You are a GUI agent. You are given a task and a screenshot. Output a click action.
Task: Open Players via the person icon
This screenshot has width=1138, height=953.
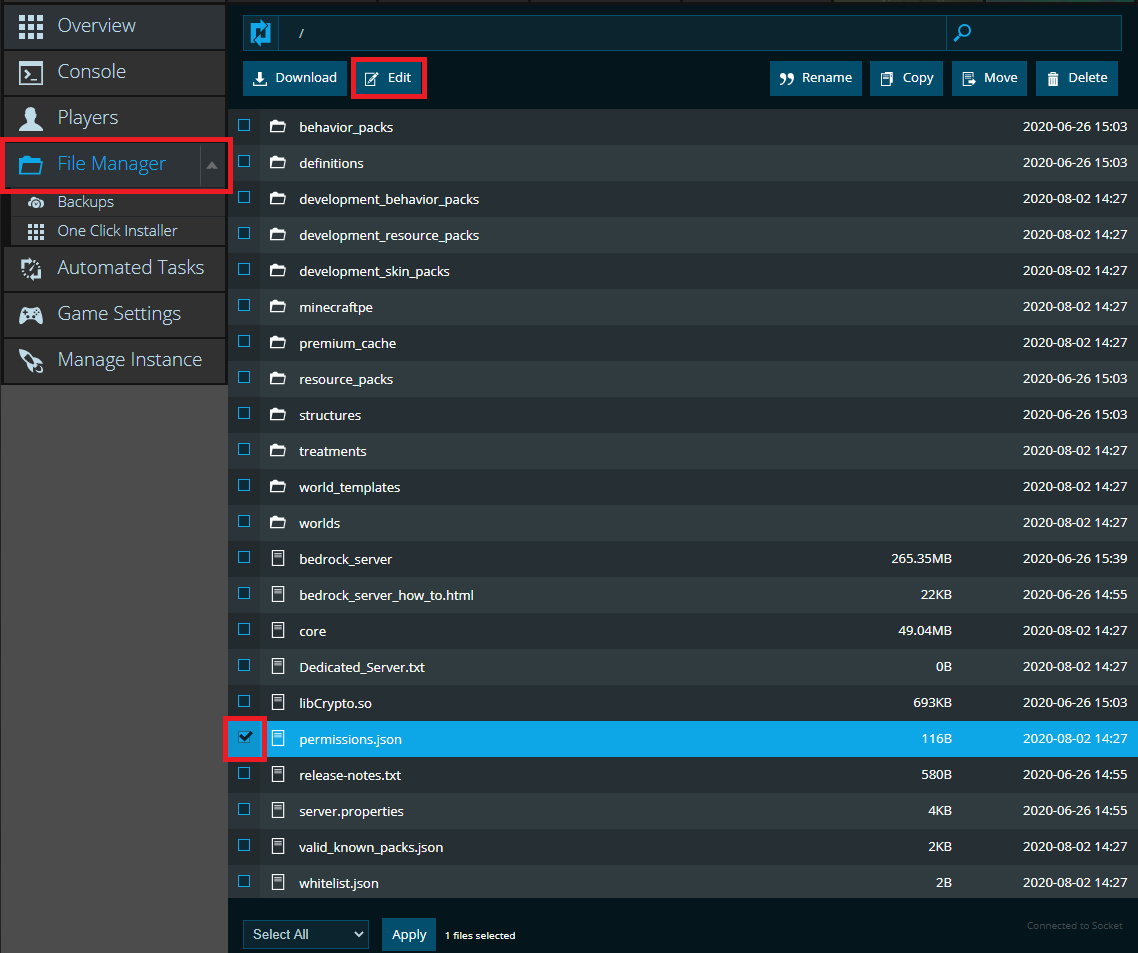tap(31, 118)
